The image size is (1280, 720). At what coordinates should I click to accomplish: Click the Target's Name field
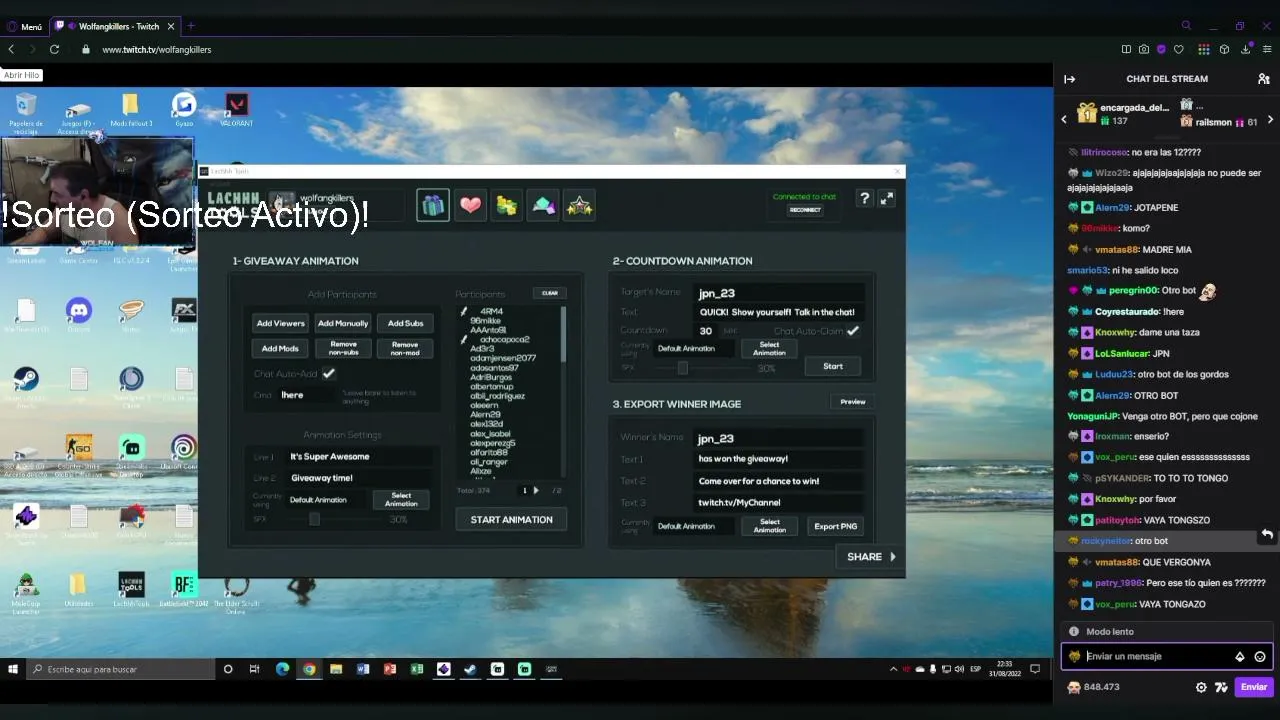[x=779, y=293]
